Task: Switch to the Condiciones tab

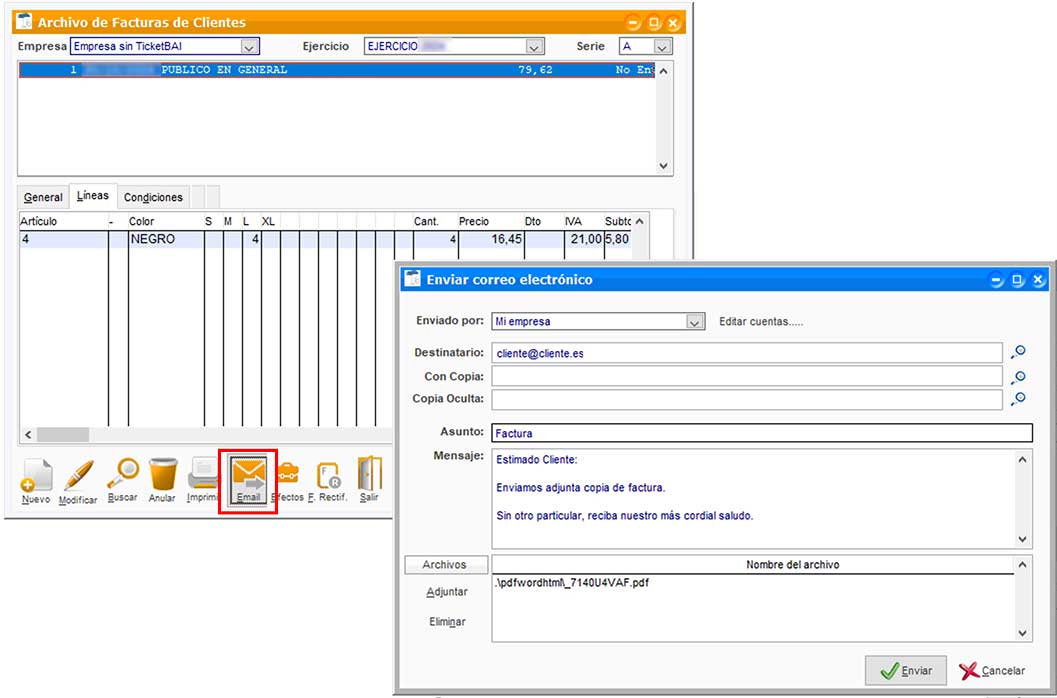Action: click(x=153, y=198)
